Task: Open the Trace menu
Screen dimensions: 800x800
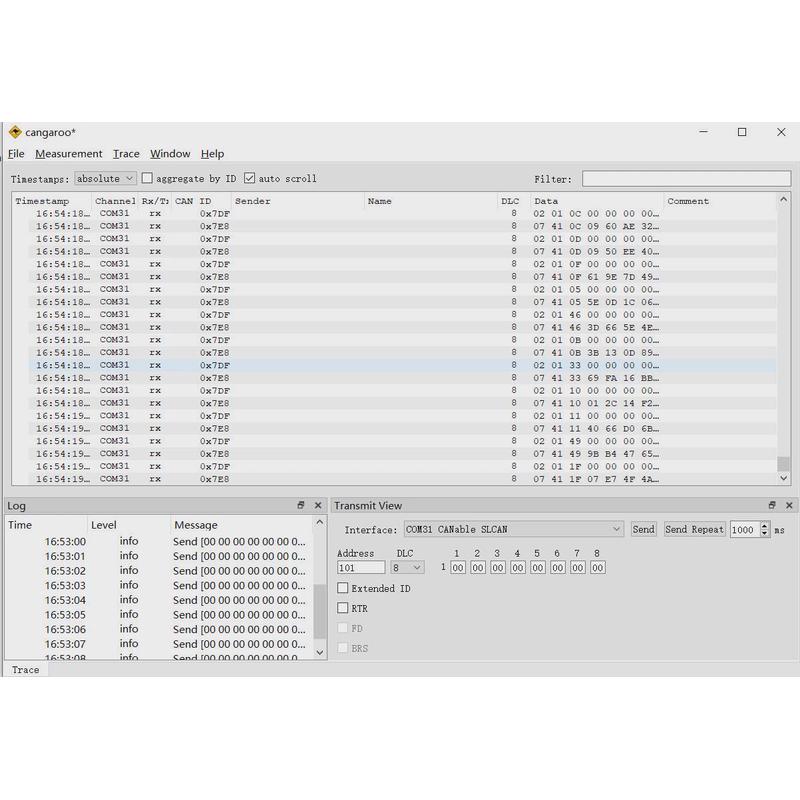Action: click(126, 154)
